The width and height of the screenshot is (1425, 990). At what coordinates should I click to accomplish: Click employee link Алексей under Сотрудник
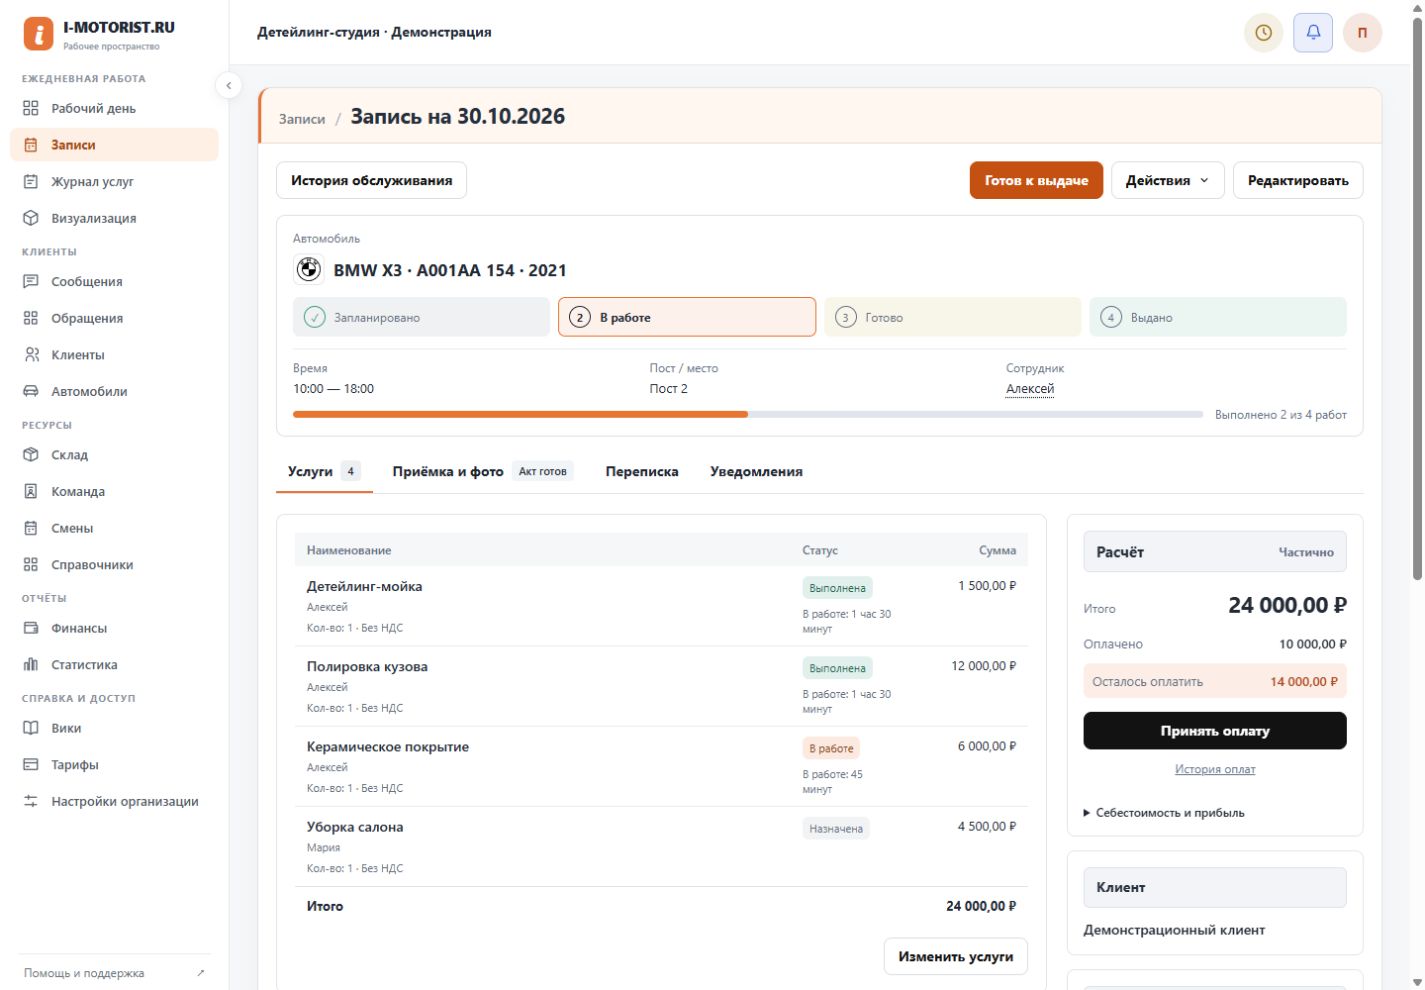coord(1030,389)
